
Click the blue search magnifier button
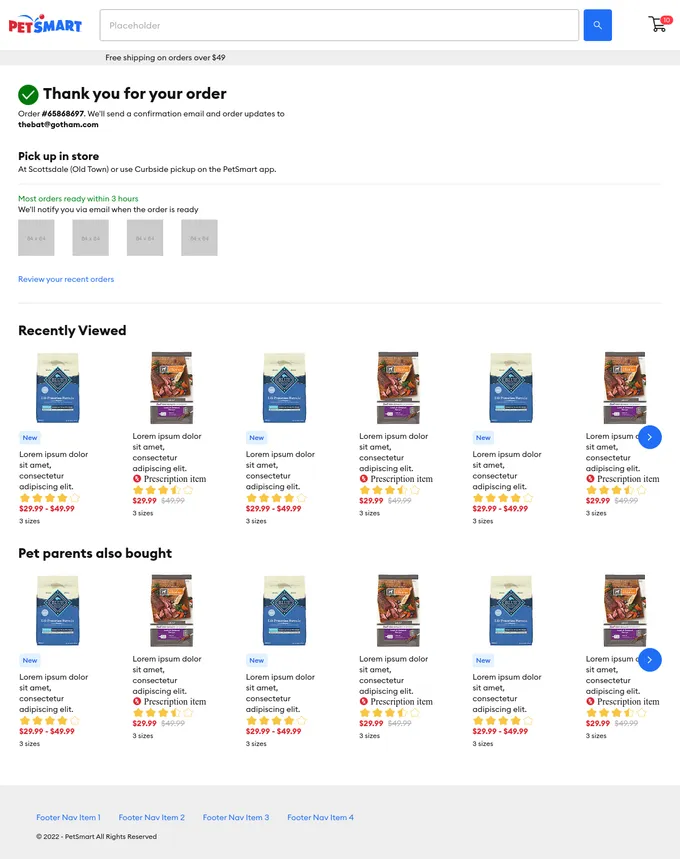[x=597, y=25]
